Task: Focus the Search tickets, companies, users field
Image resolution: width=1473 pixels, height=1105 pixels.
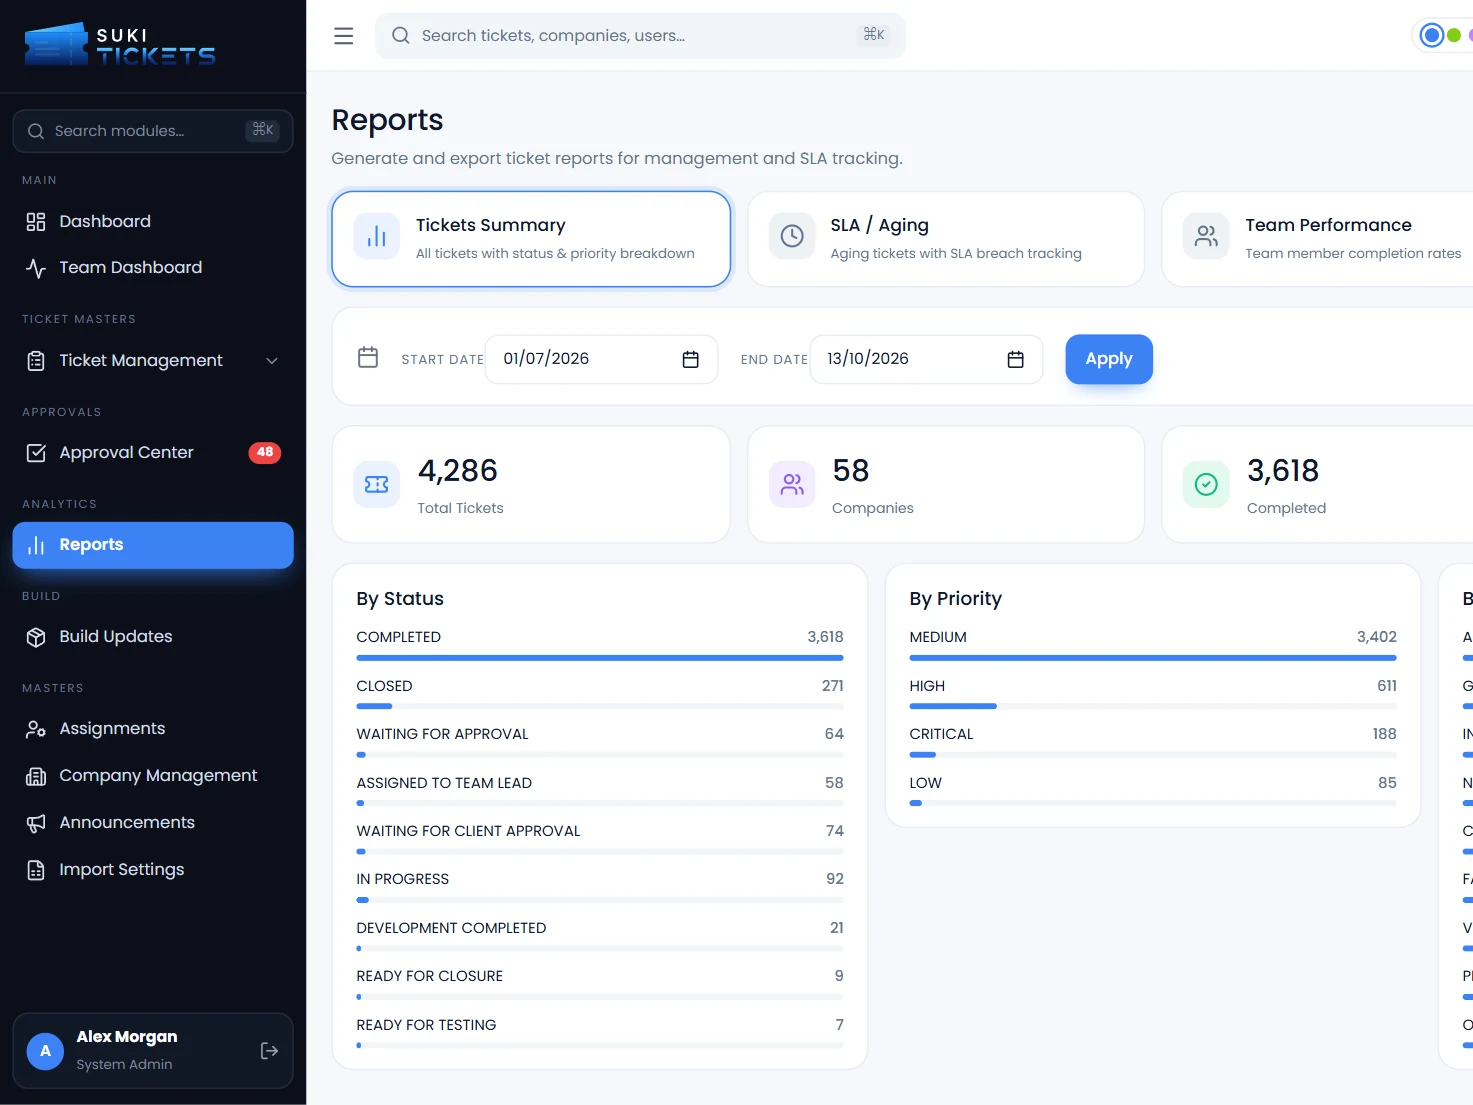Action: coord(640,36)
